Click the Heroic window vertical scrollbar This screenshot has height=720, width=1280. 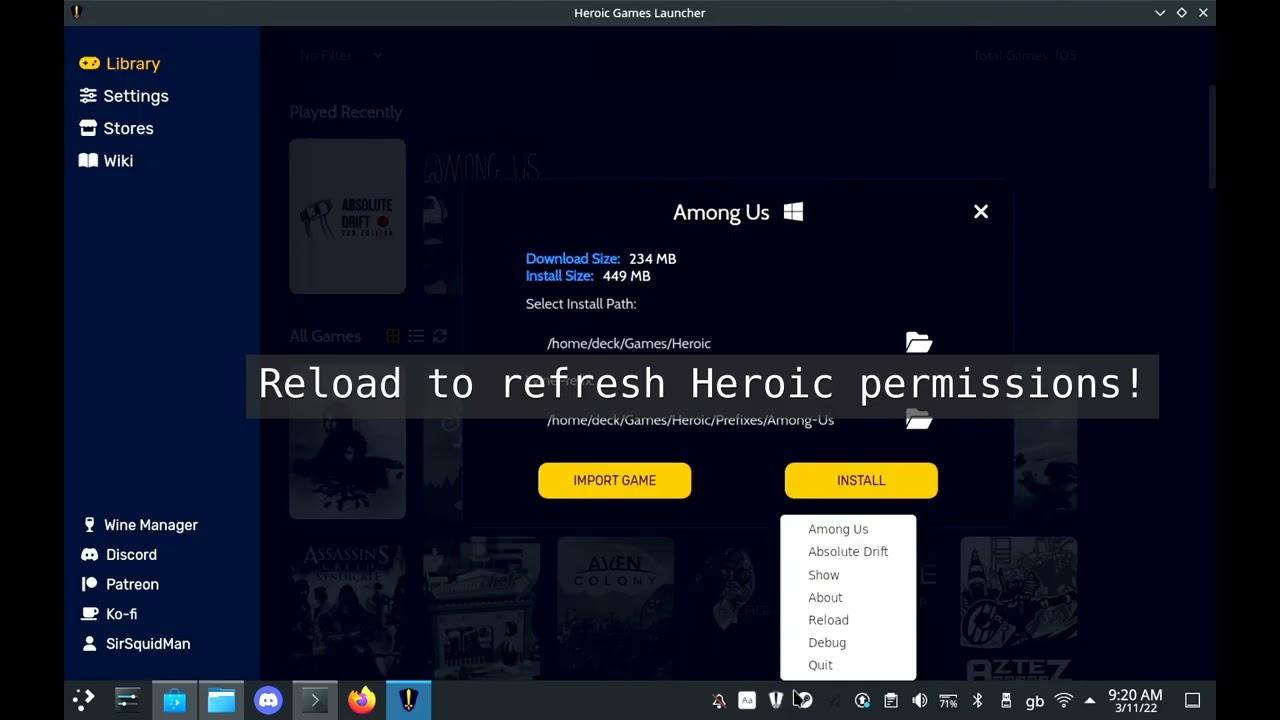click(1212, 135)
